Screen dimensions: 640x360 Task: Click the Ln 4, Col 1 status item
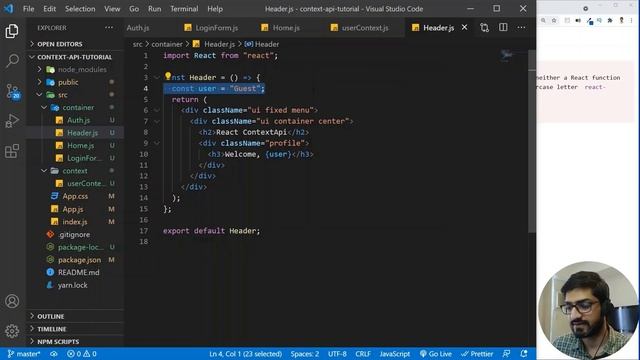click(245, 354)
